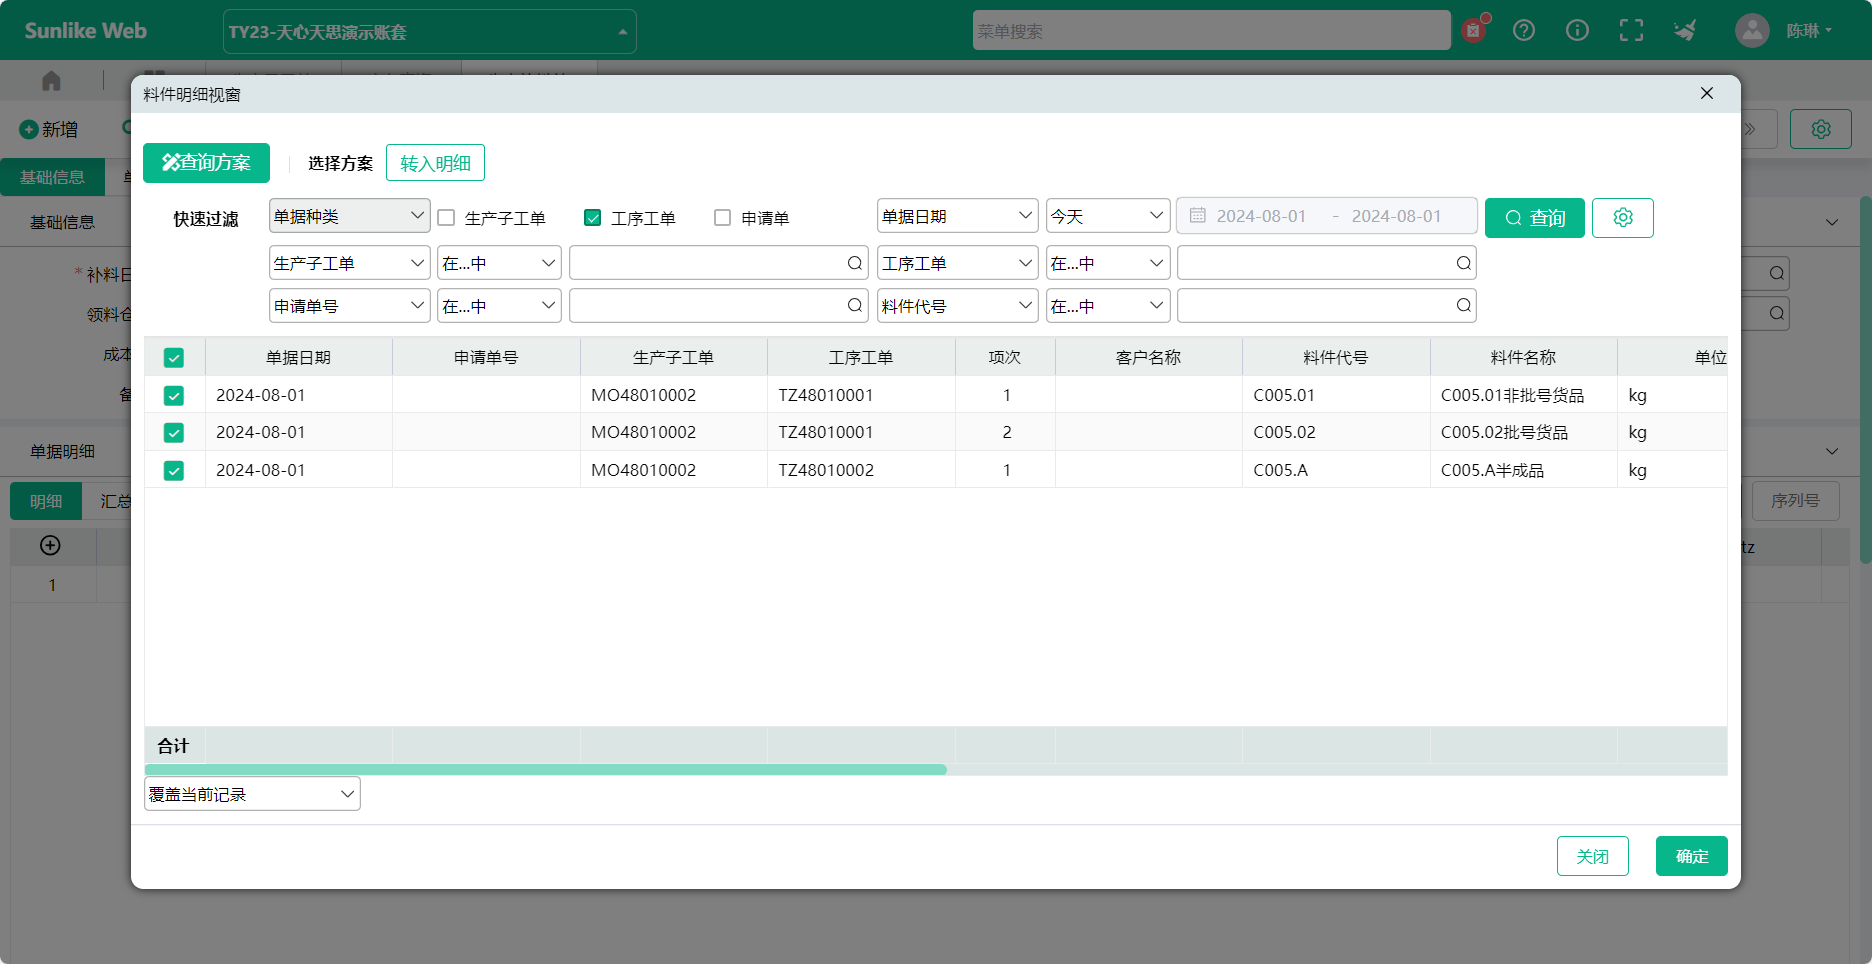Toggle fullscreen mode icon

tap(1631, 30)
